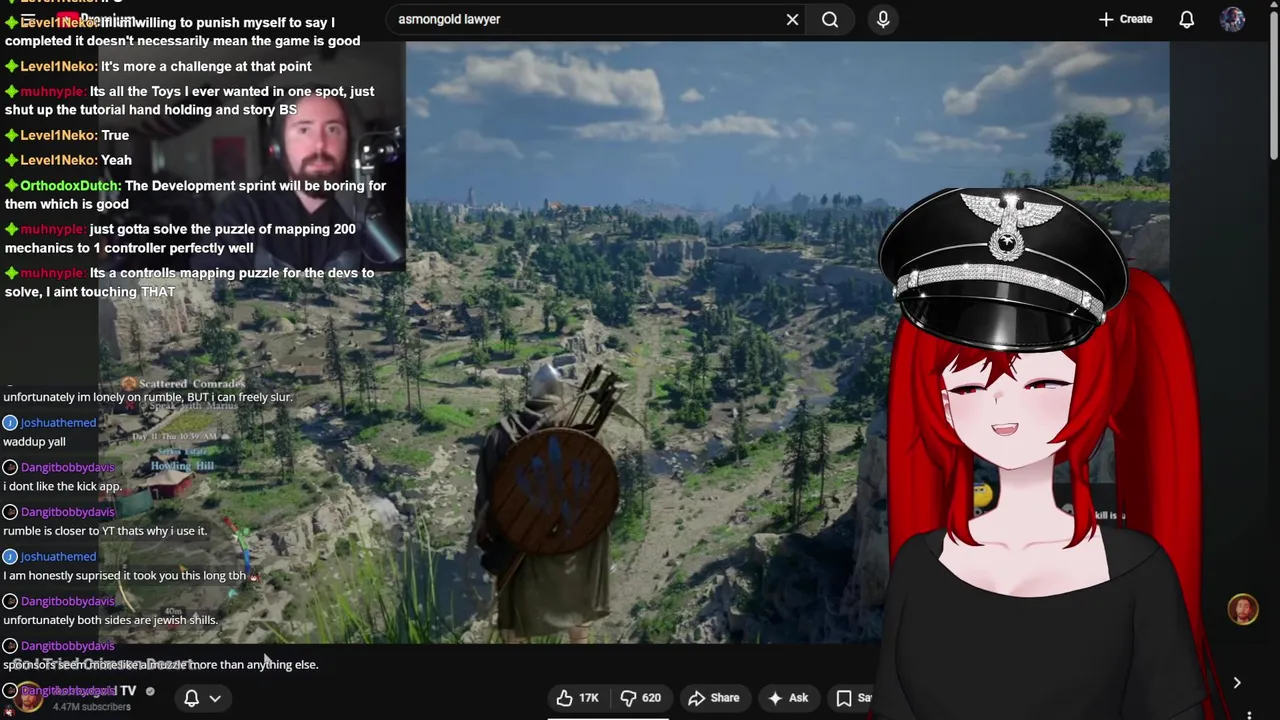This screenshot has width=1280, height=720.
Task: Click the YouTube Premium logo
Action: click(95, 20)
